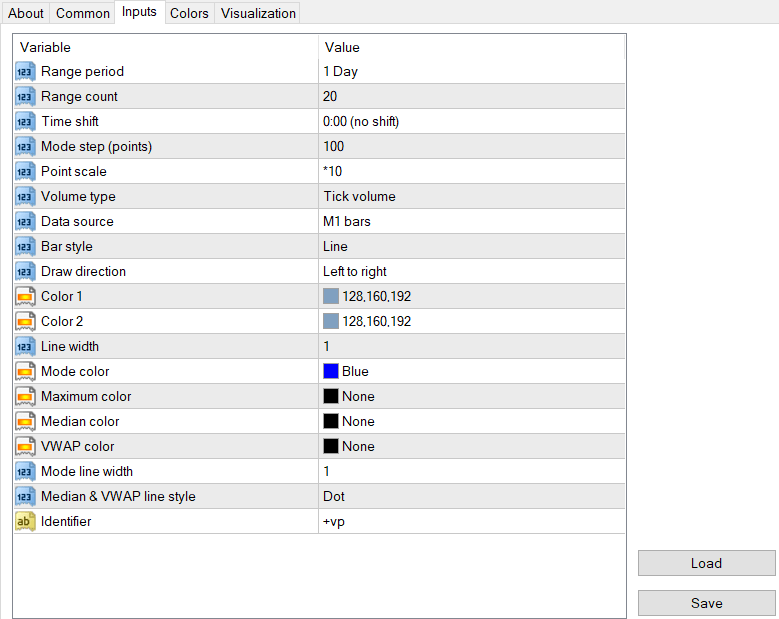Select the Inputs tab
Viewport: 779px width, 619px height.
(139, 11)
